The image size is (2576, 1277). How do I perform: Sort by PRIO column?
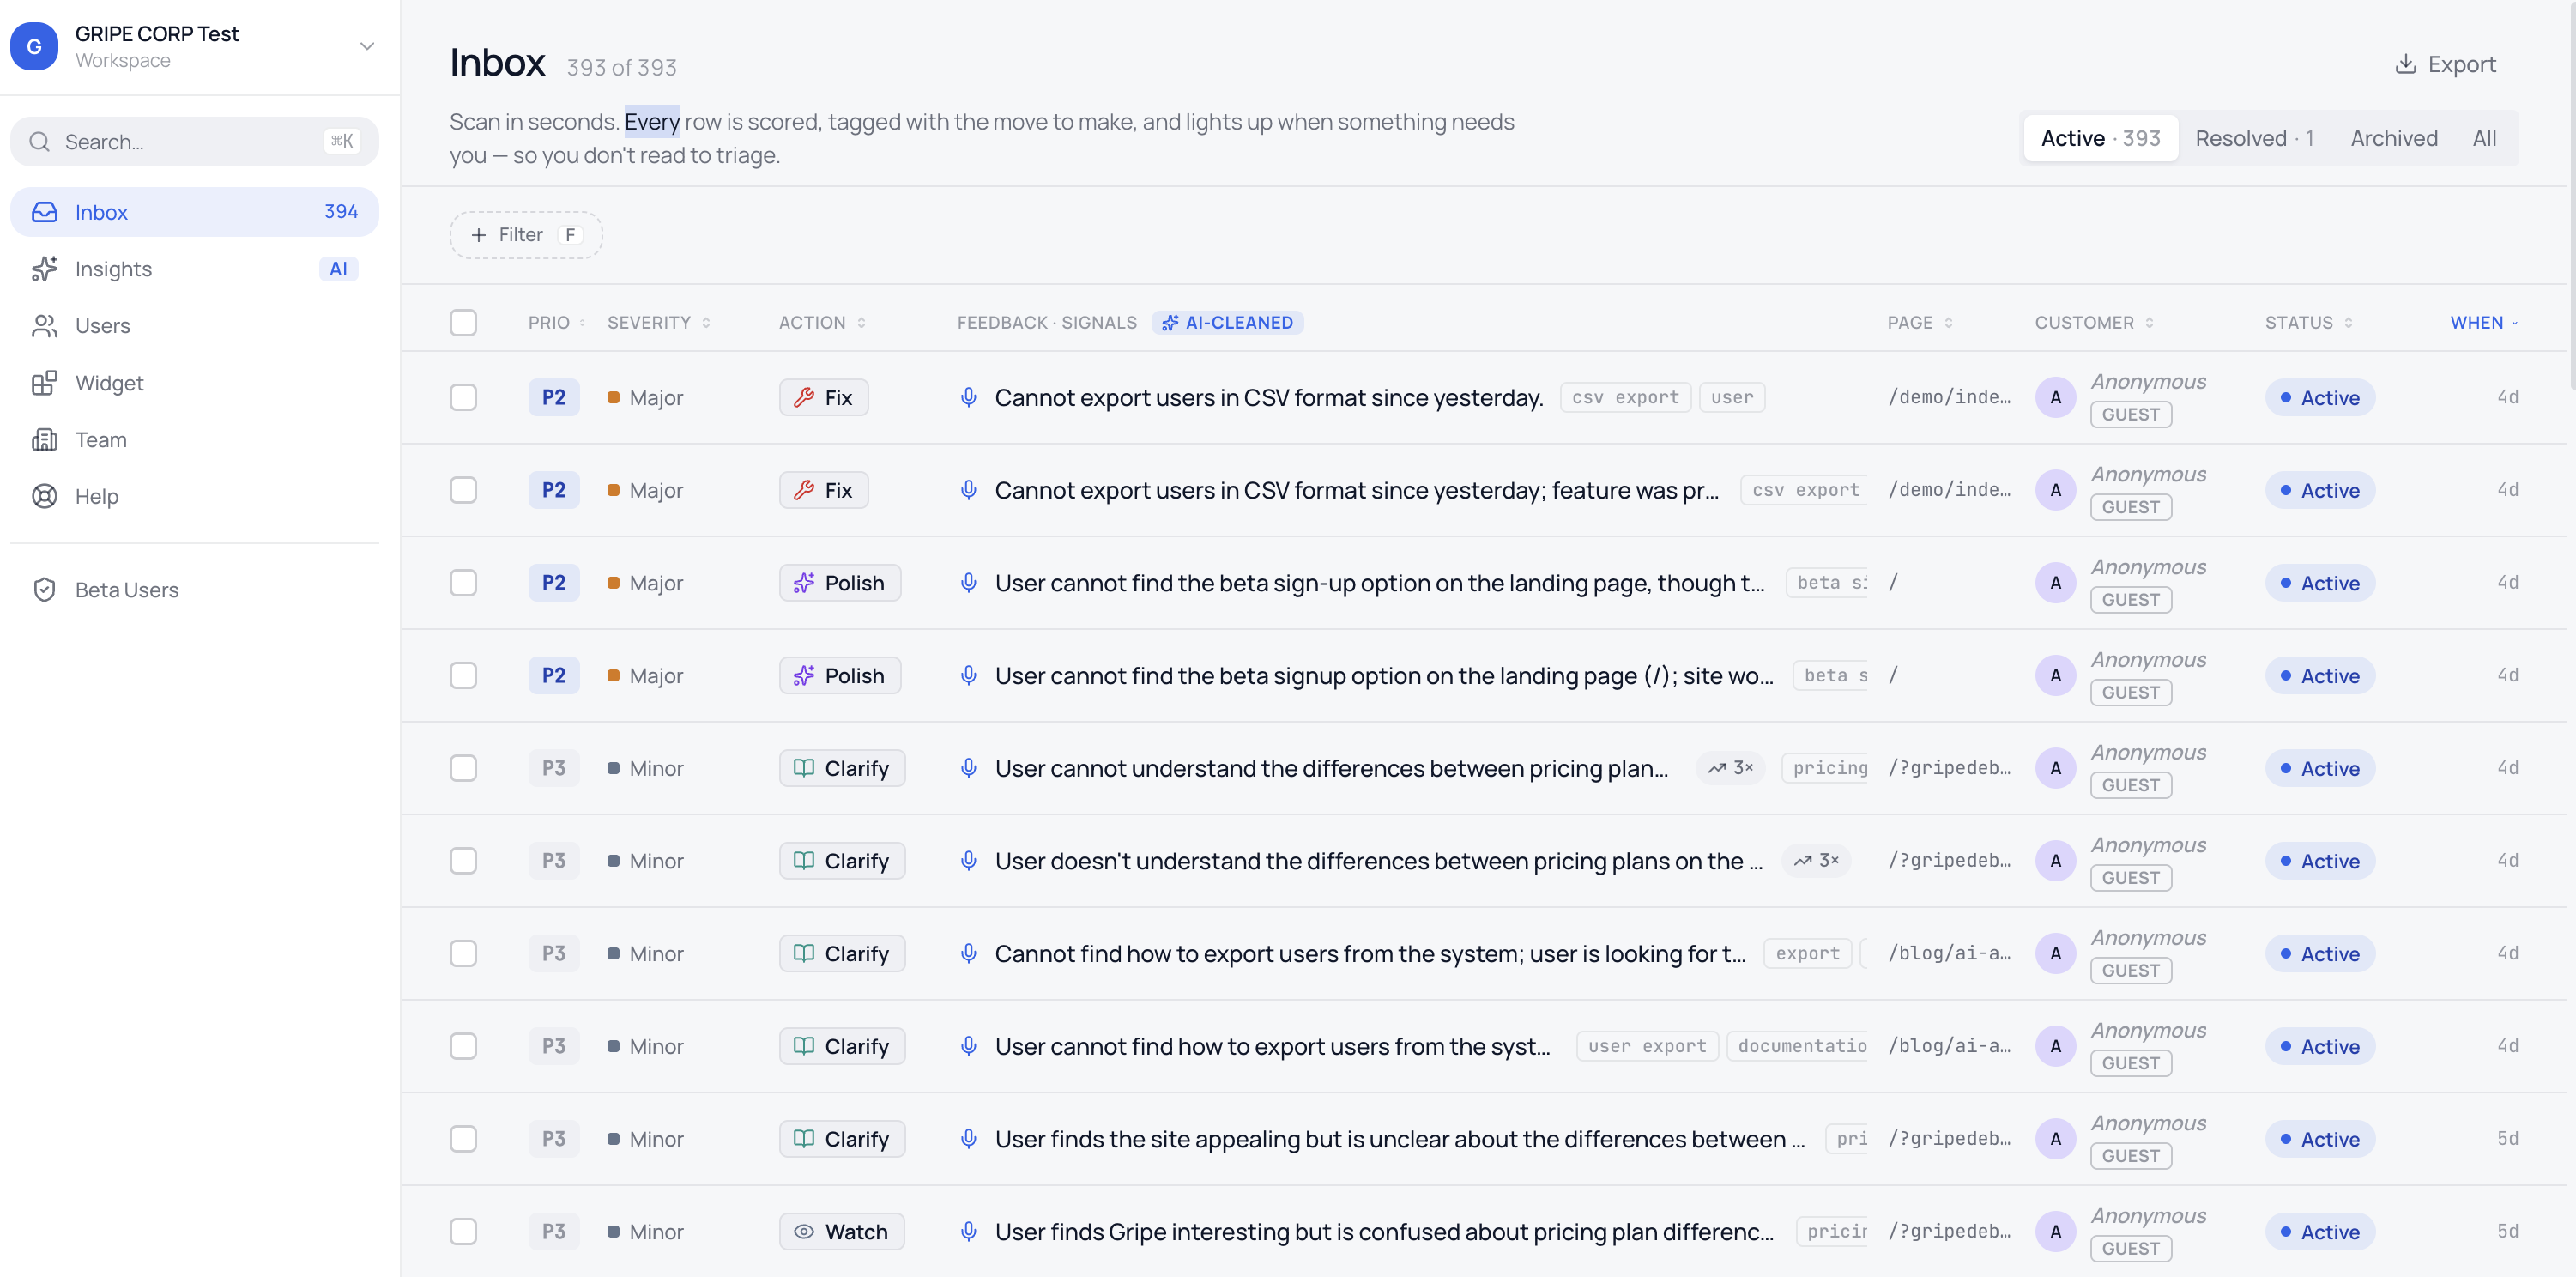pos(557,322)
